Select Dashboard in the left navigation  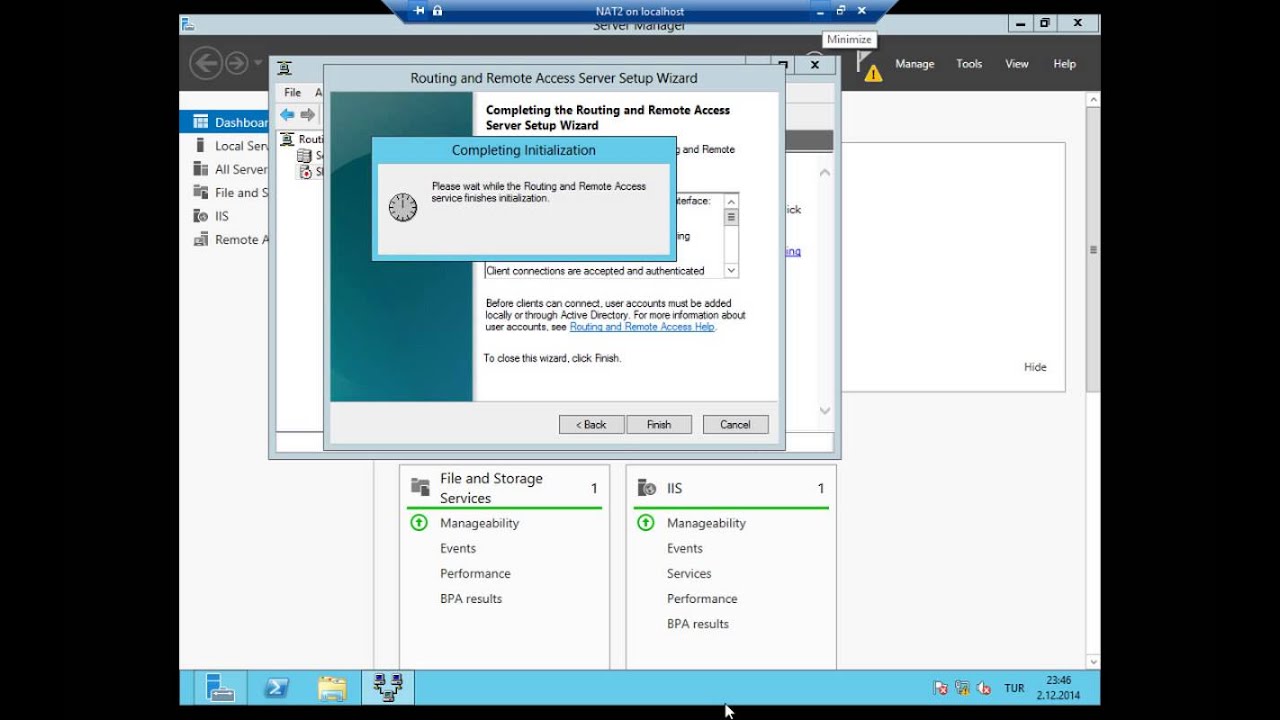(x=224, y=122)
